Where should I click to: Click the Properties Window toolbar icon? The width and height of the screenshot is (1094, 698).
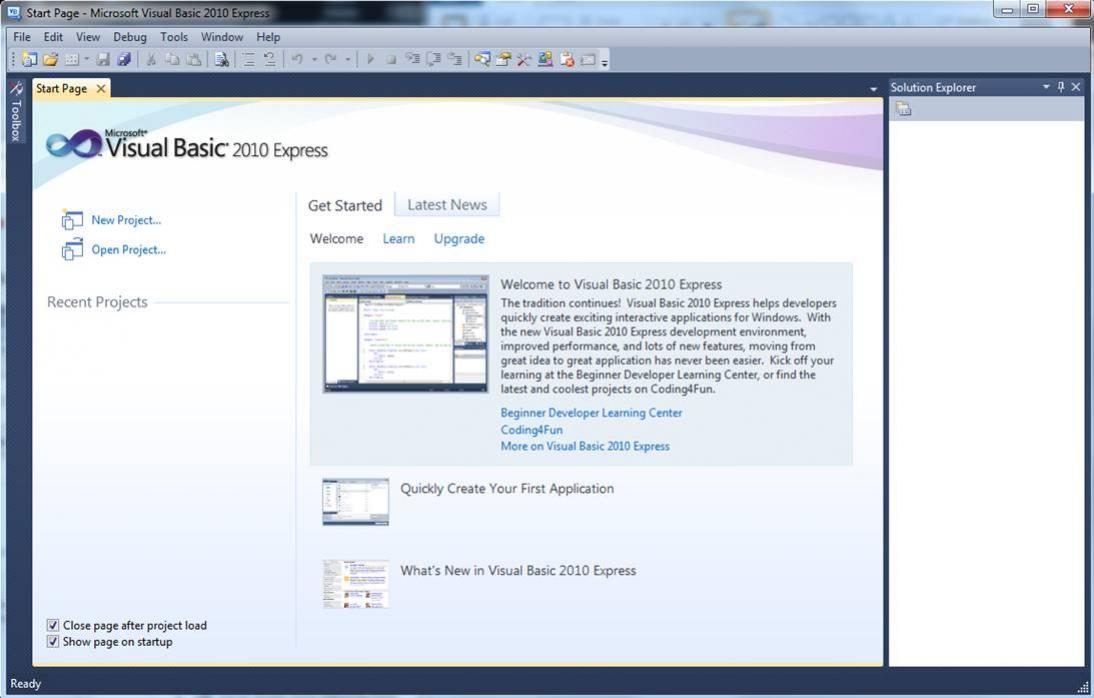[x=503, y=60]
